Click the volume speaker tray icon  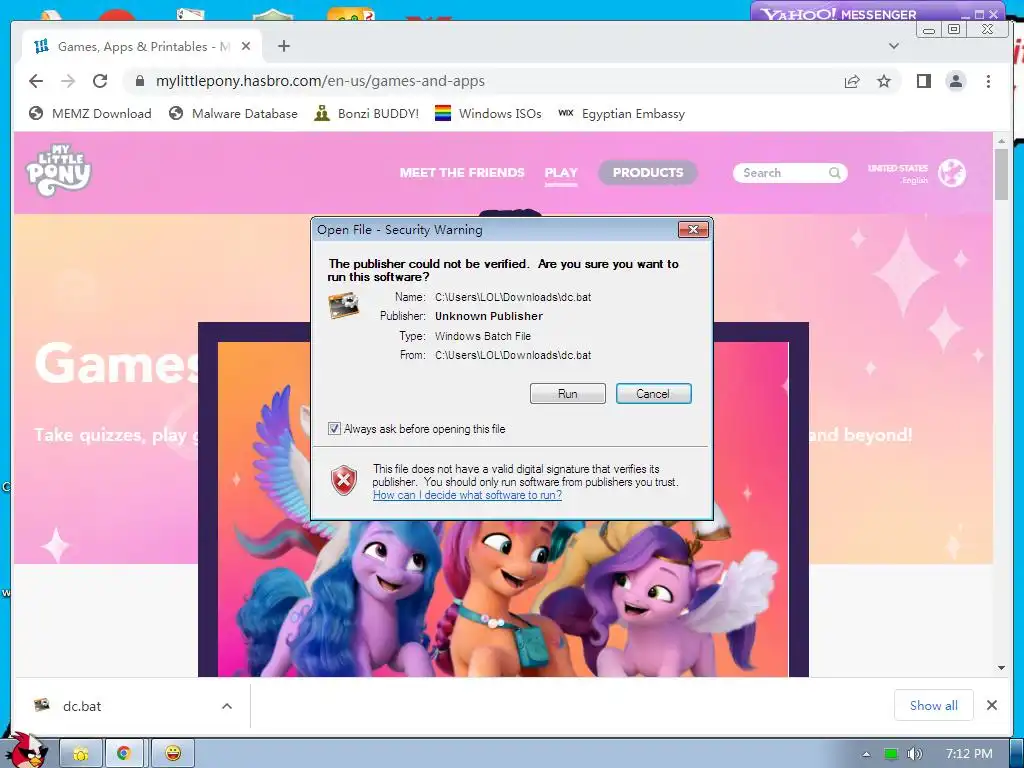915,754
